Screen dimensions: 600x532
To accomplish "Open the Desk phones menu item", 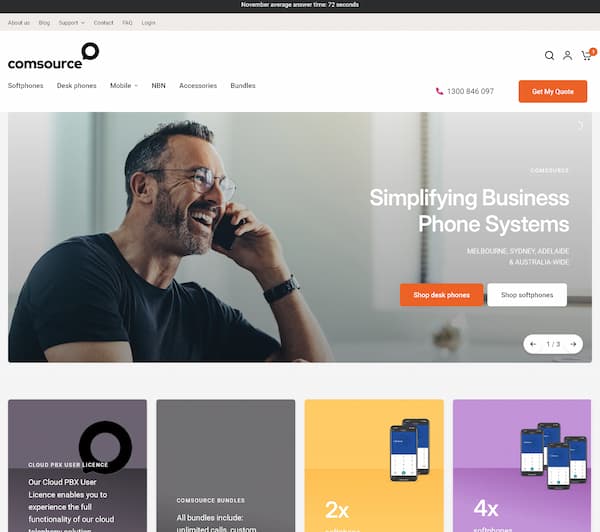I will pos(77,85).
